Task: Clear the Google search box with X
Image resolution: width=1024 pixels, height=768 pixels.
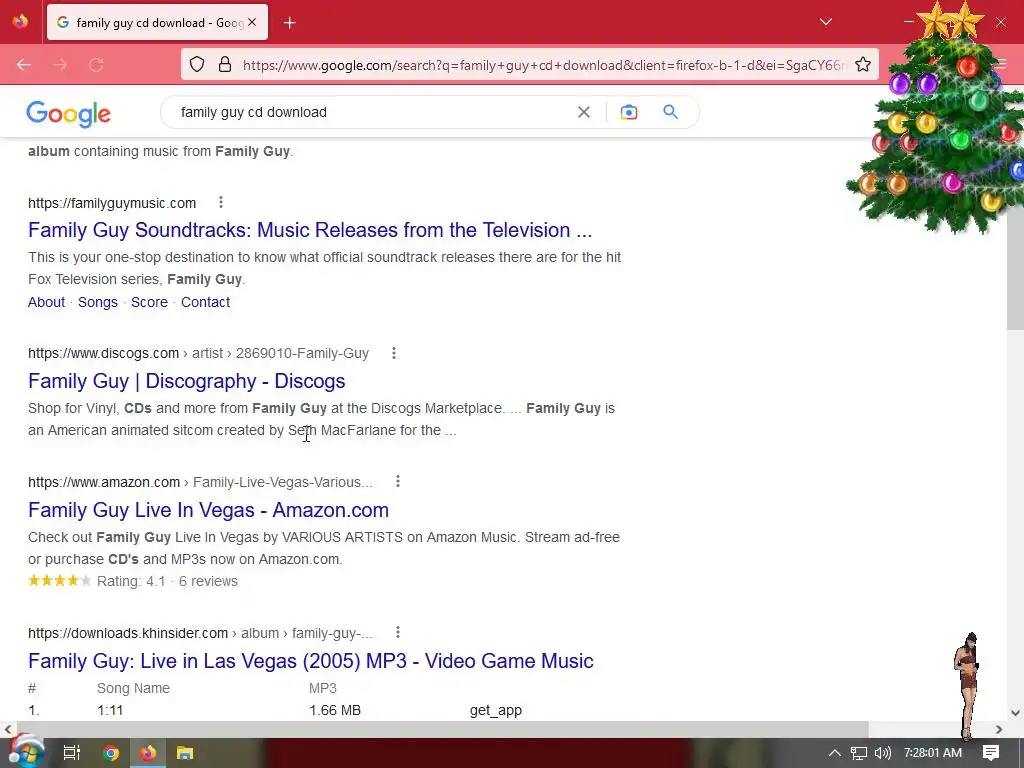Action: 584,112
